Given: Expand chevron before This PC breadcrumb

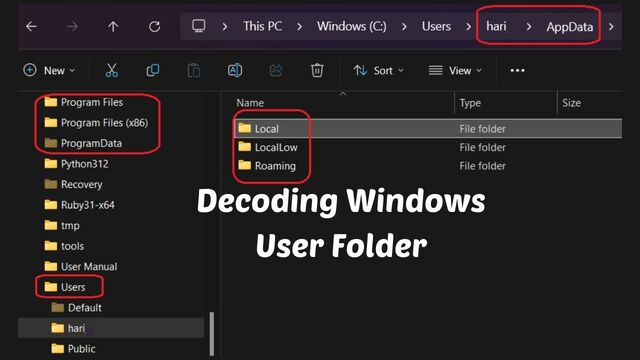Looking at the screenshot, I should [225, 27].
